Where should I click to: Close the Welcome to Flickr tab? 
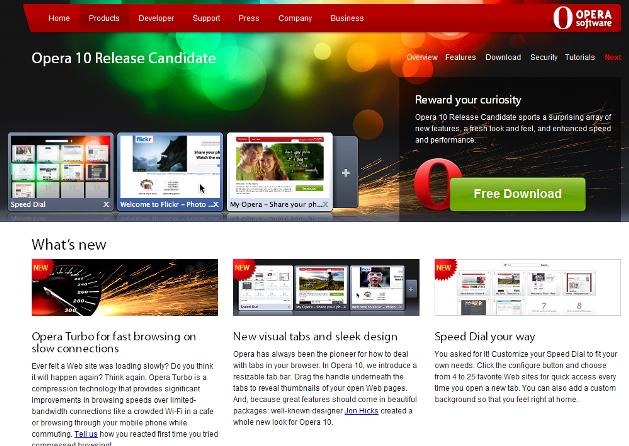click(x=215, y=204)
